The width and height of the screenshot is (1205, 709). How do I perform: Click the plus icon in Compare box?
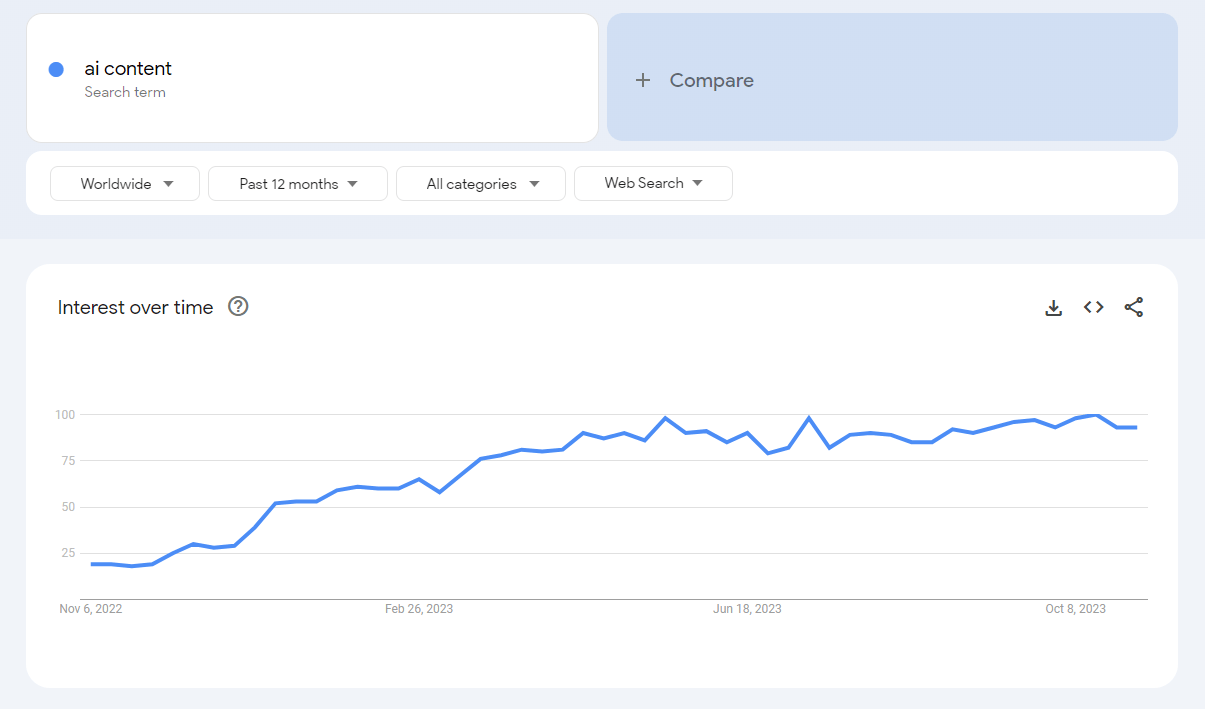point(643,80)
